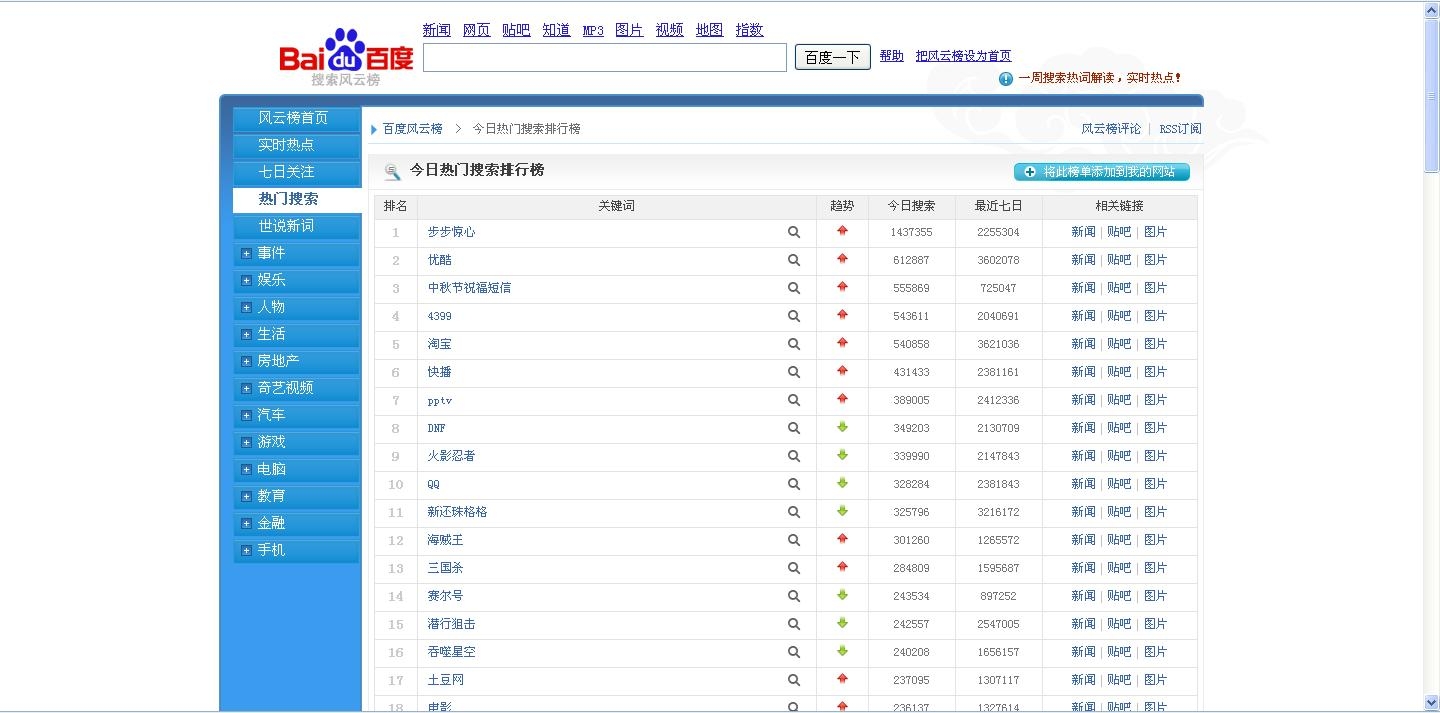The height and width of the screenshot is (713, 1440).
Task: Click the keyword 吞噬星空
Action: 452,652
